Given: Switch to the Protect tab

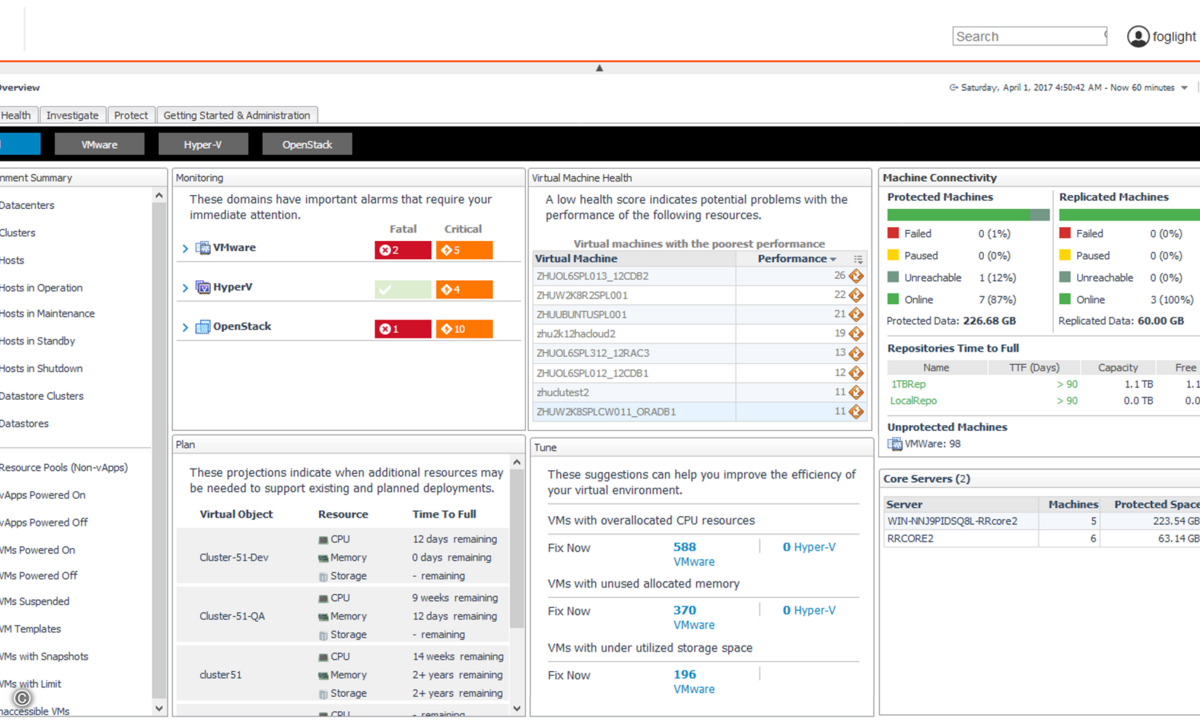Looking at the screenshot, I should pos(131,115).
